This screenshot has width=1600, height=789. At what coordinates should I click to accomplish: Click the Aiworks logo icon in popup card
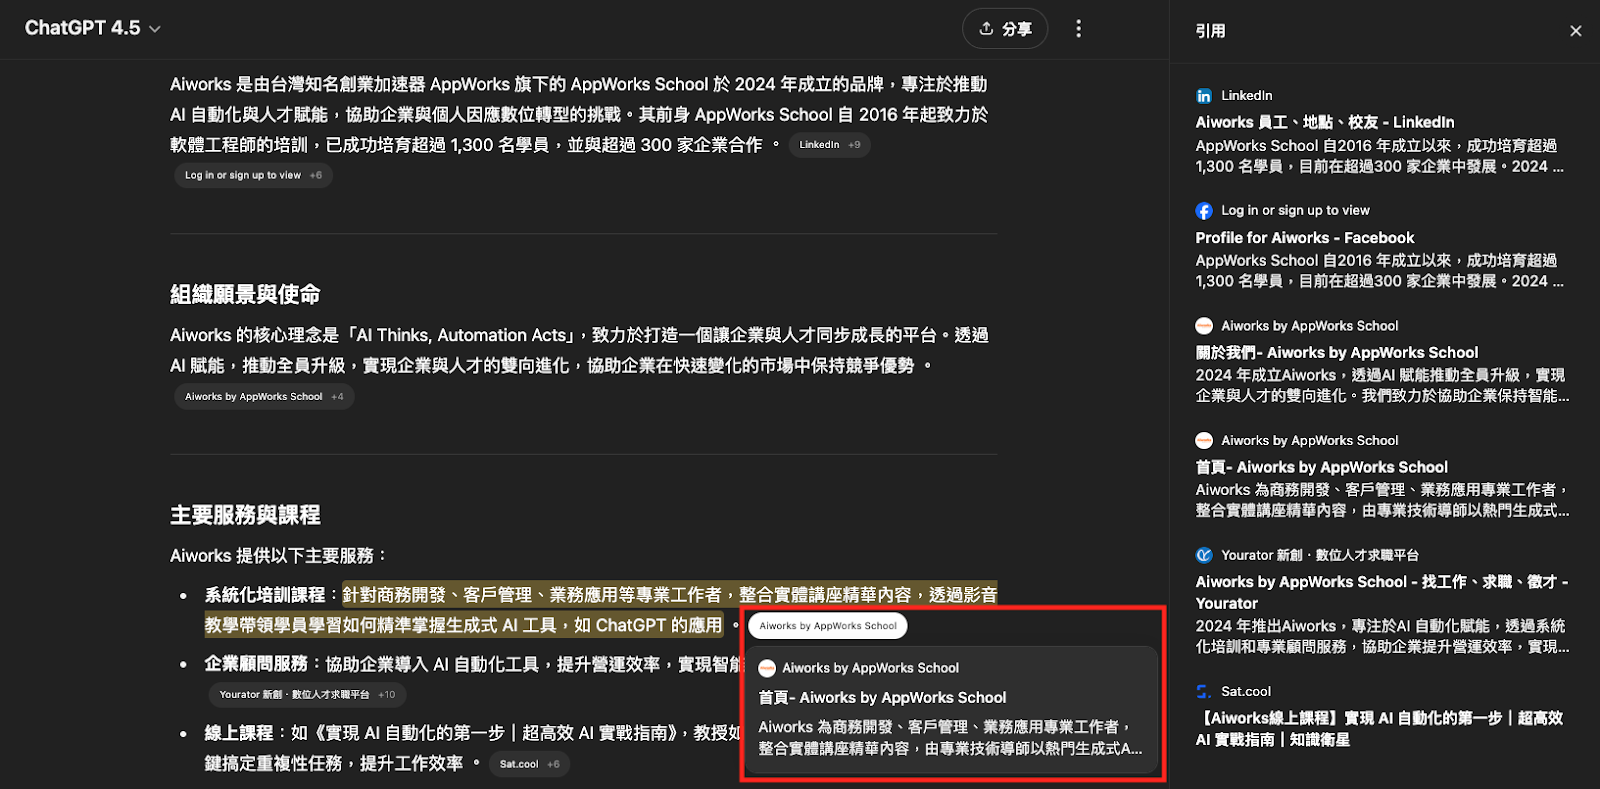(x=767, y=668)
